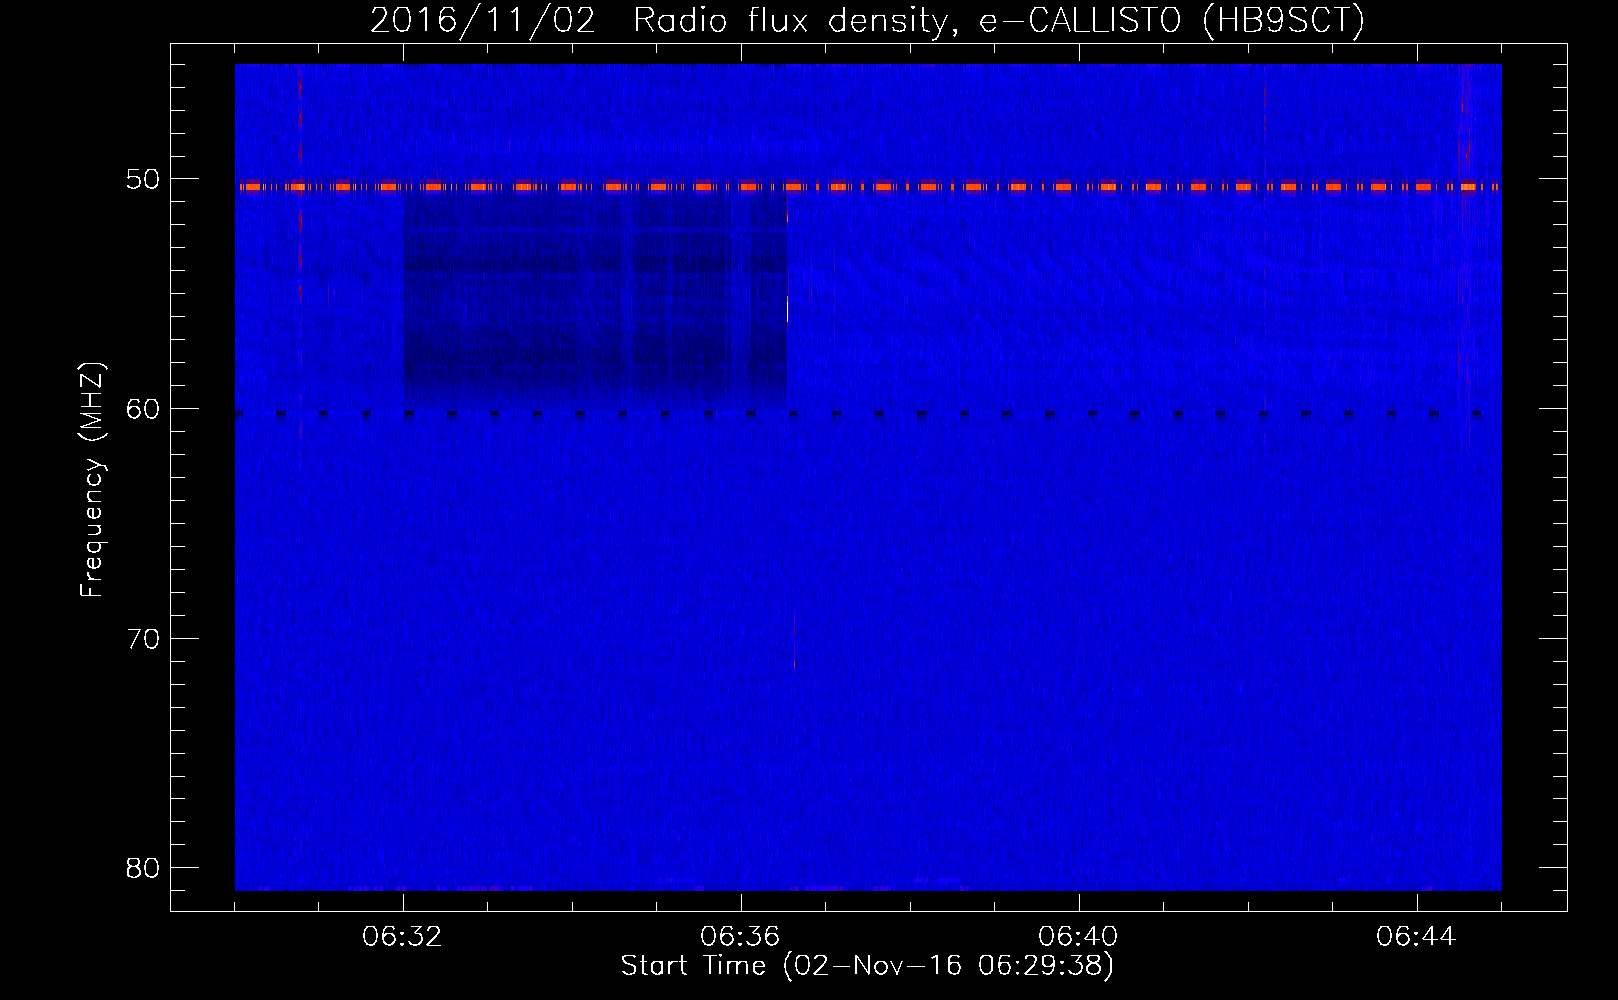The width and height of the screenshot is (1618, 1000).
Task: Click the short red vertical streak near 70 MHz
Action: pyautogui.click(x=794, y=640)
